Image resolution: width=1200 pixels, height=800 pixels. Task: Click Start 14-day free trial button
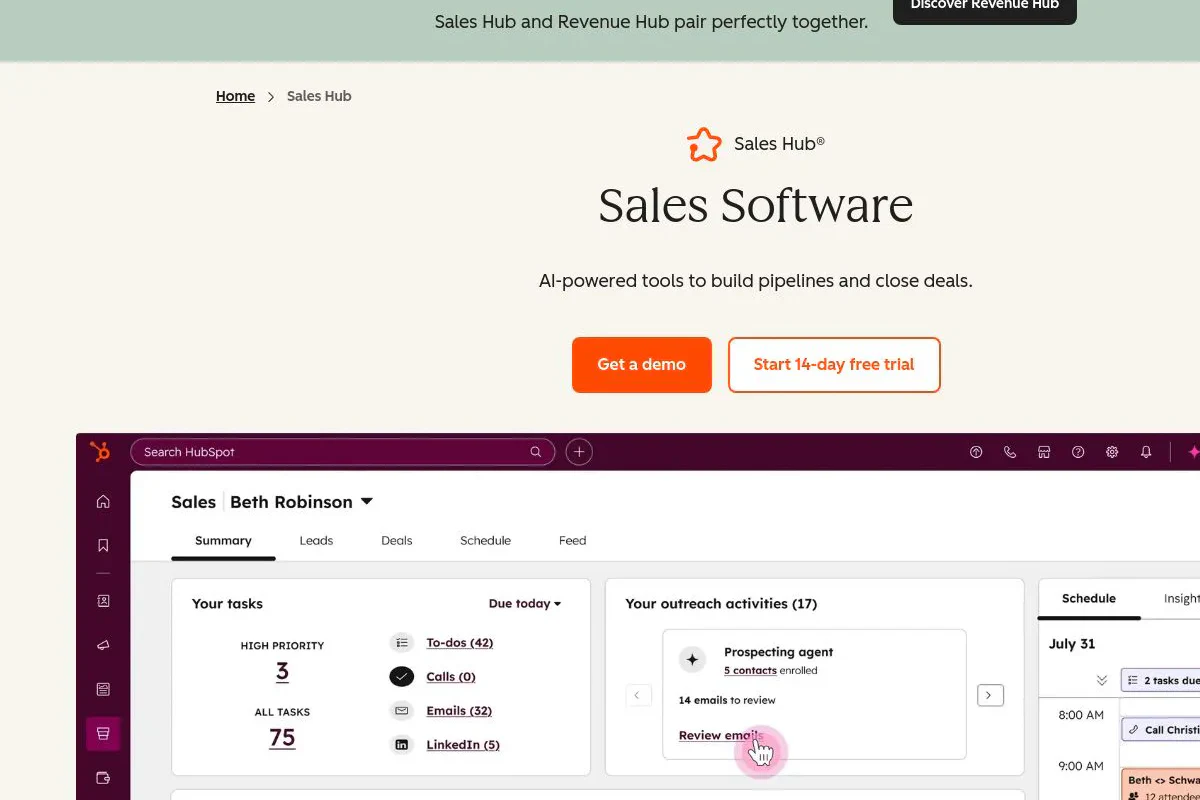[834, 365]
